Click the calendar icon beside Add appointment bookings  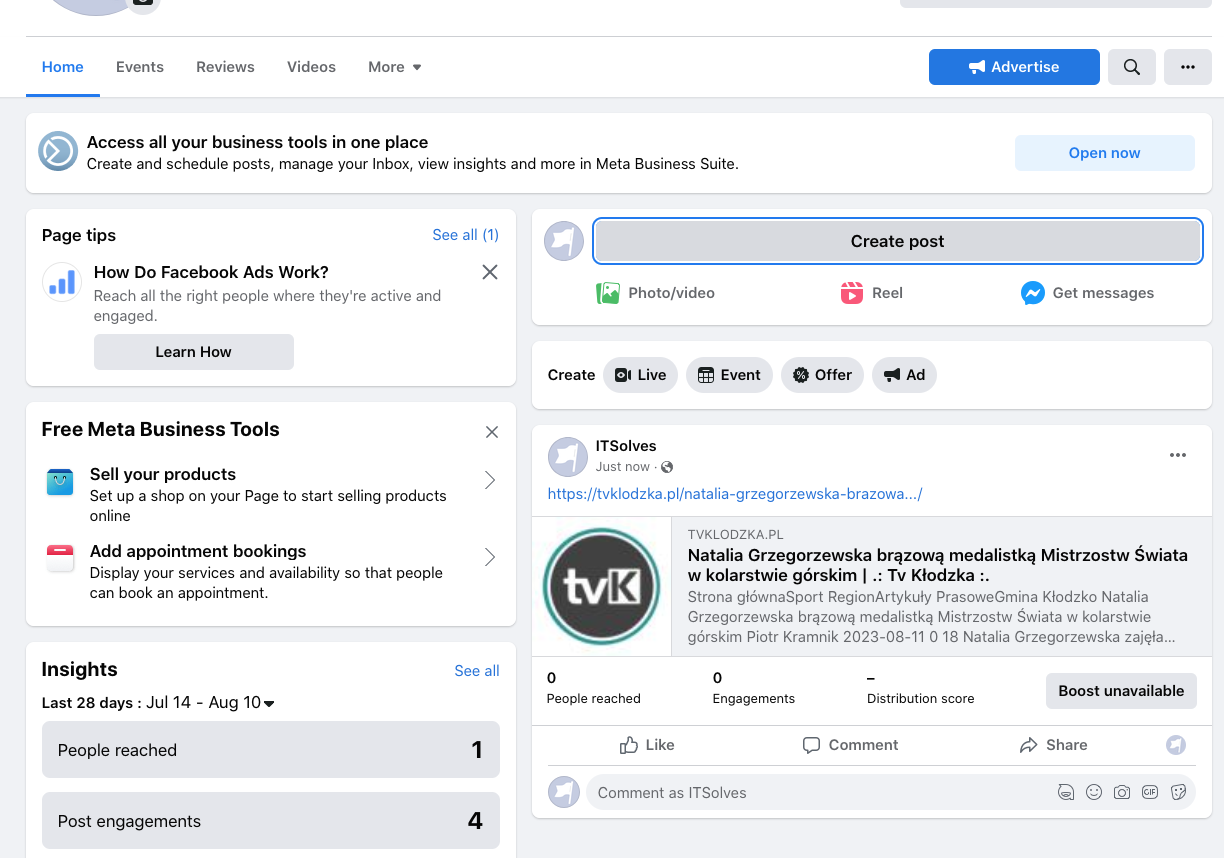[x=60, y=558]
